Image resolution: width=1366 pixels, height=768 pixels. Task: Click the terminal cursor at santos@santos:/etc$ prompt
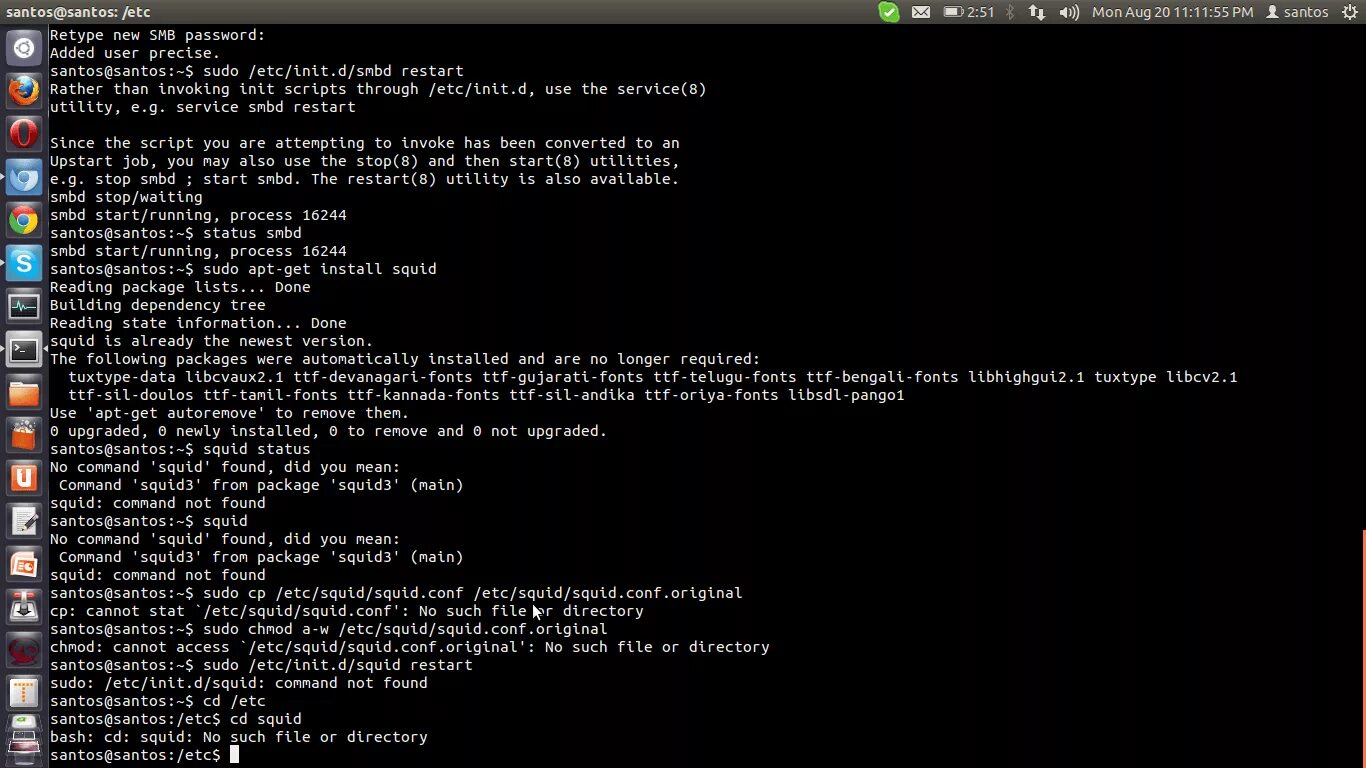pyautogui.click(x=235, y=755)
